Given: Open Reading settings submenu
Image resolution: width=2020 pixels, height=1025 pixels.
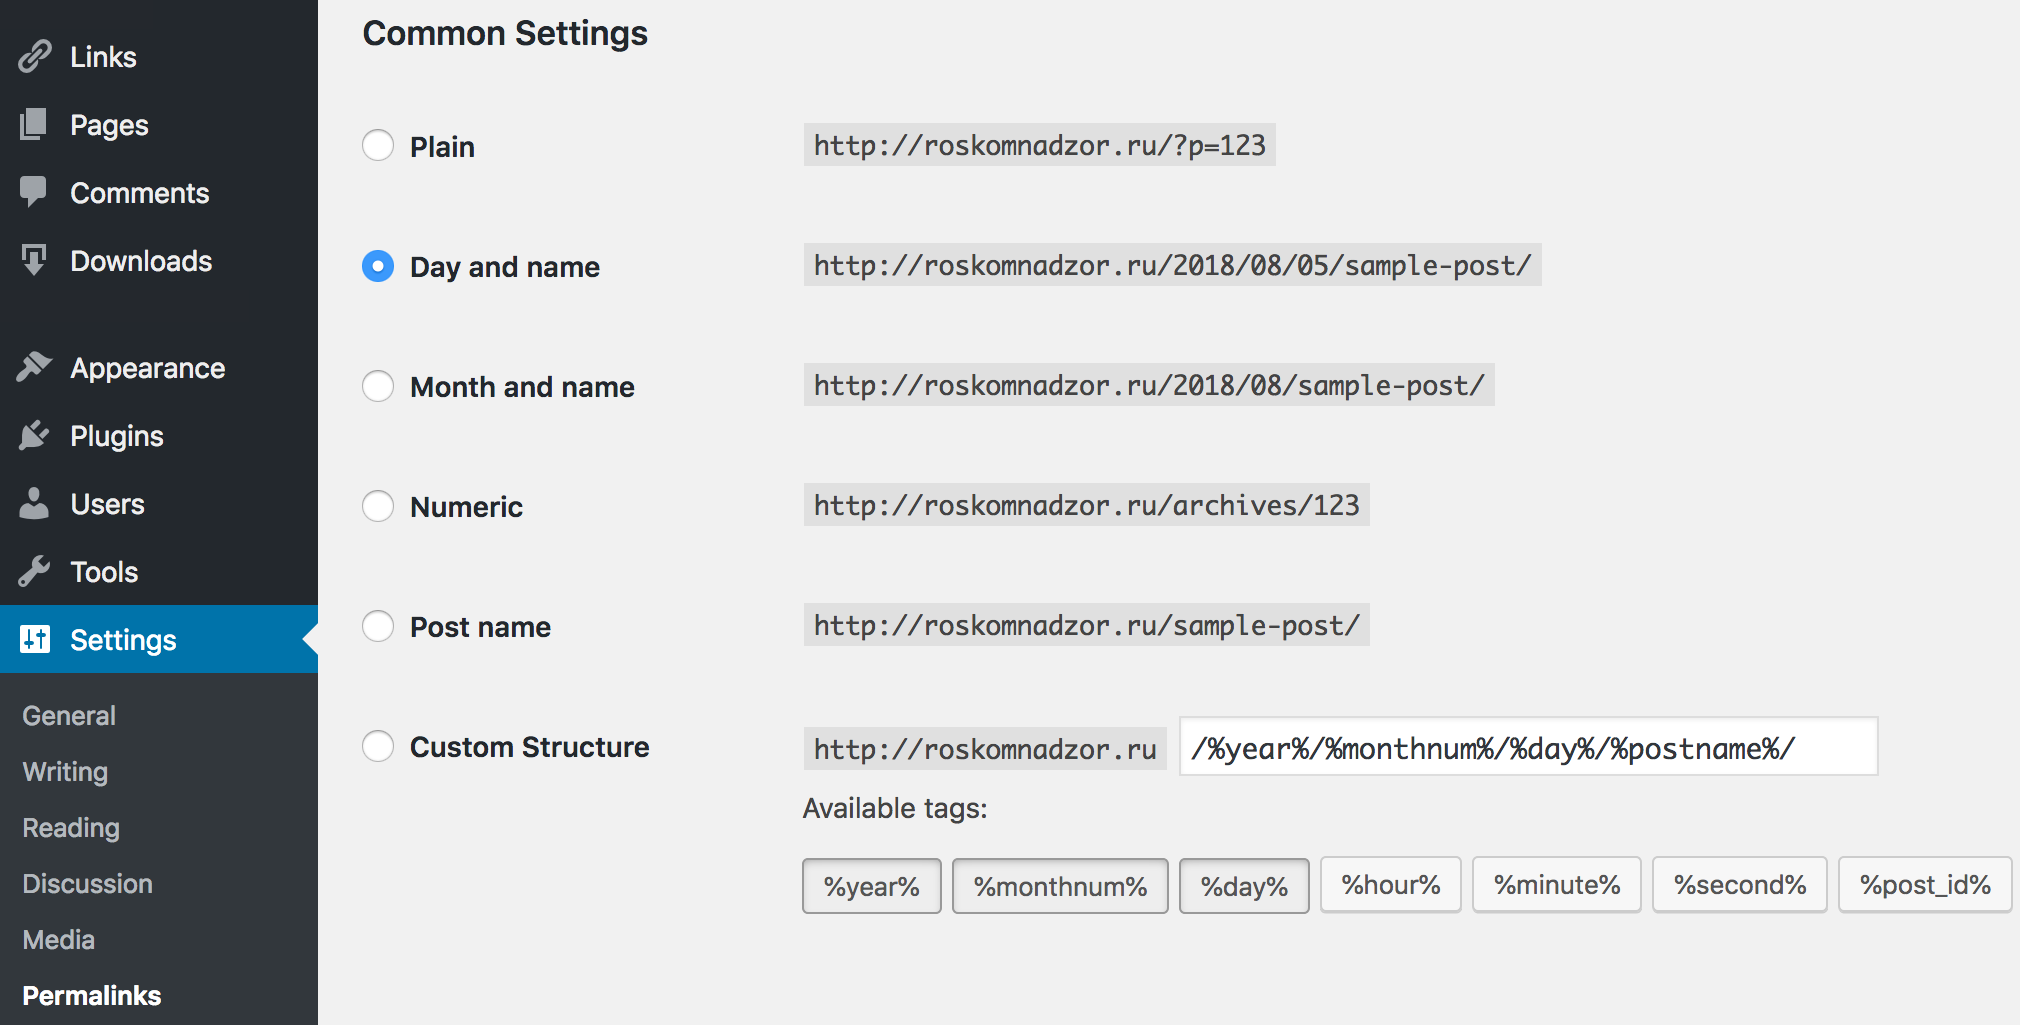Looking at the screenshot, I should [x=71, y=828].
